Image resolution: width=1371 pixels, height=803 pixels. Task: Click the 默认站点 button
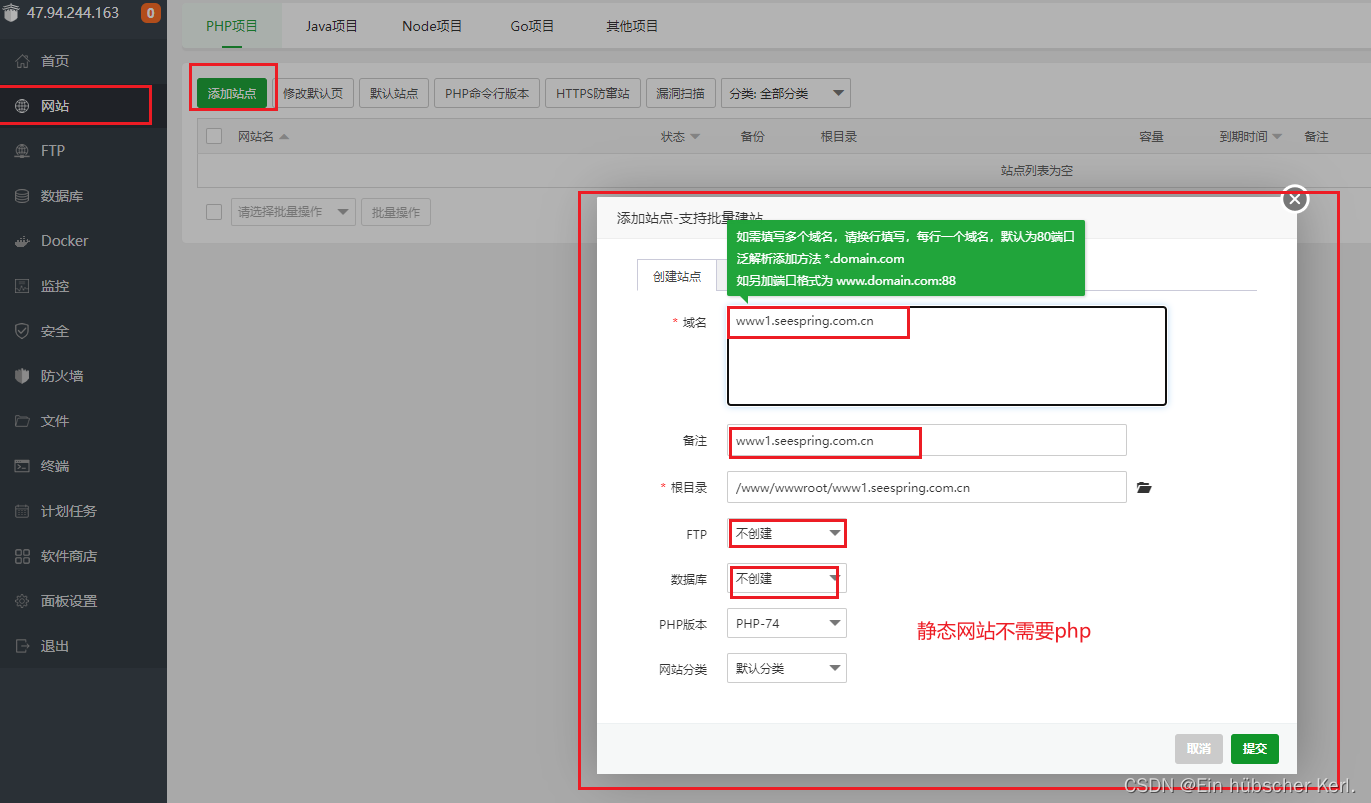pos(394,93)
